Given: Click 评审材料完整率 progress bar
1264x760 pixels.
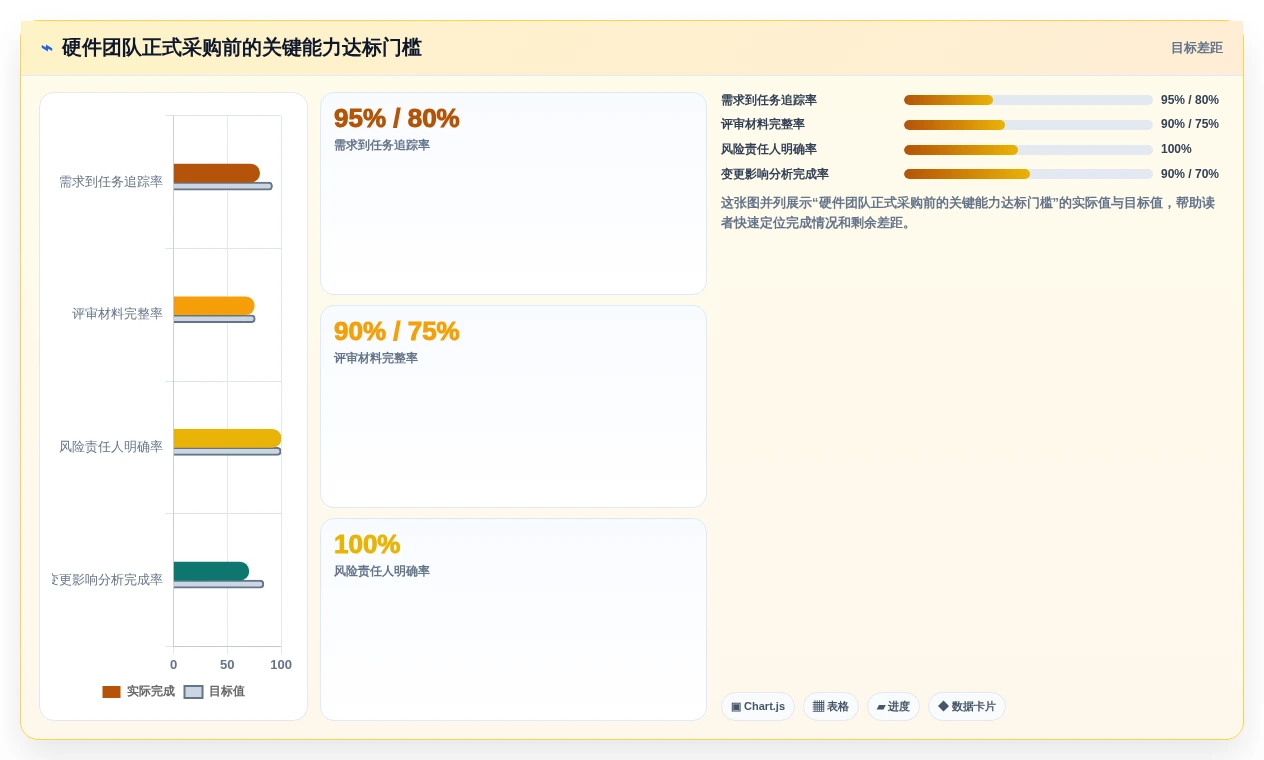Looking at the screenshot, I should (x=1028, y=125).
